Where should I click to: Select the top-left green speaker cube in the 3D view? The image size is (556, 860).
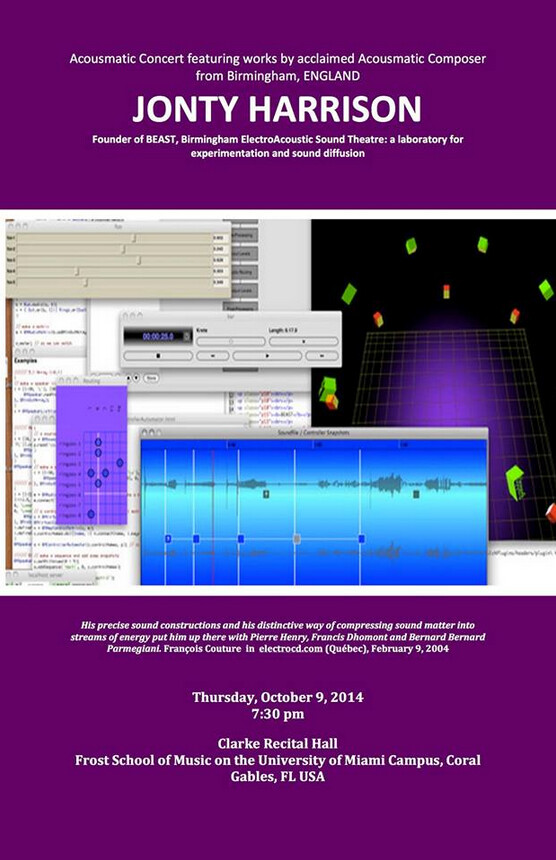(411, 245)
